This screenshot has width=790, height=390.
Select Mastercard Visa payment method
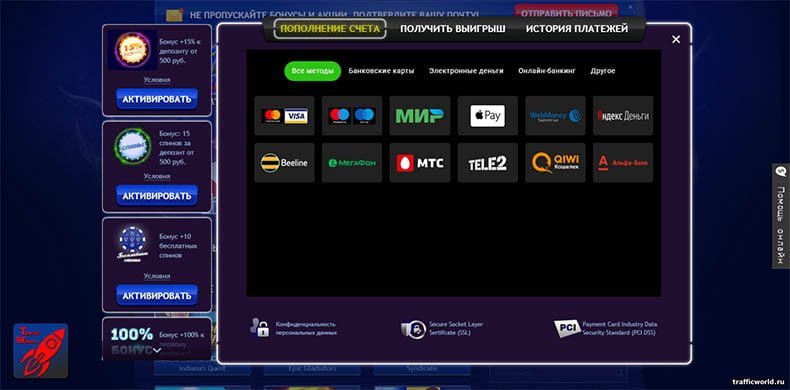[284, 116]
